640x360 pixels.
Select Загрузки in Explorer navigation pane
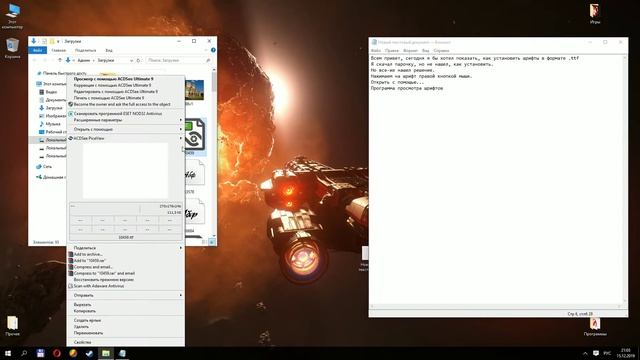pos(53,108)
